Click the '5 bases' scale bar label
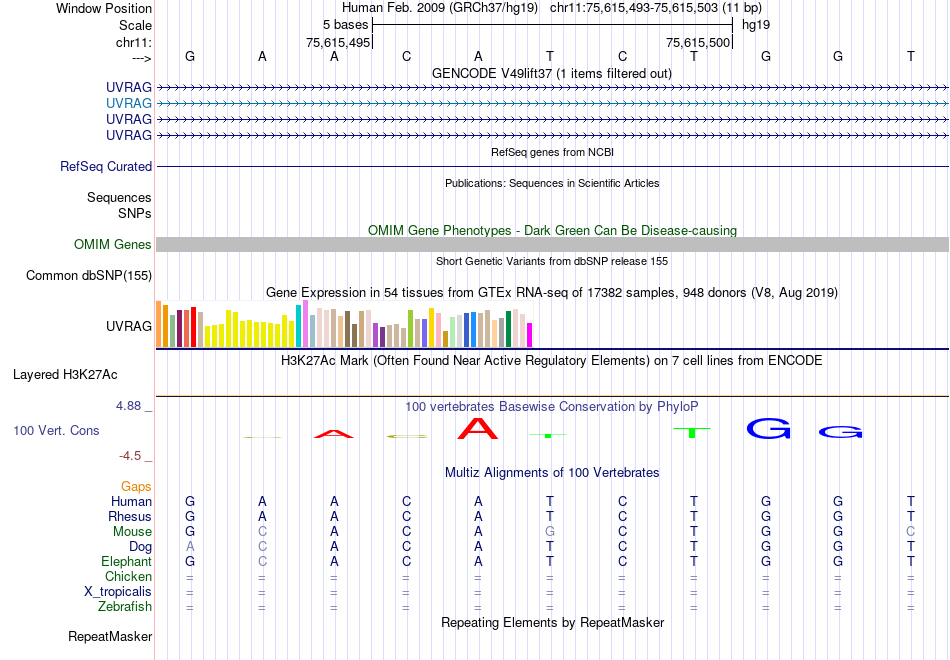The height and width of the screenshot is (660, 950). pos(345,25)
